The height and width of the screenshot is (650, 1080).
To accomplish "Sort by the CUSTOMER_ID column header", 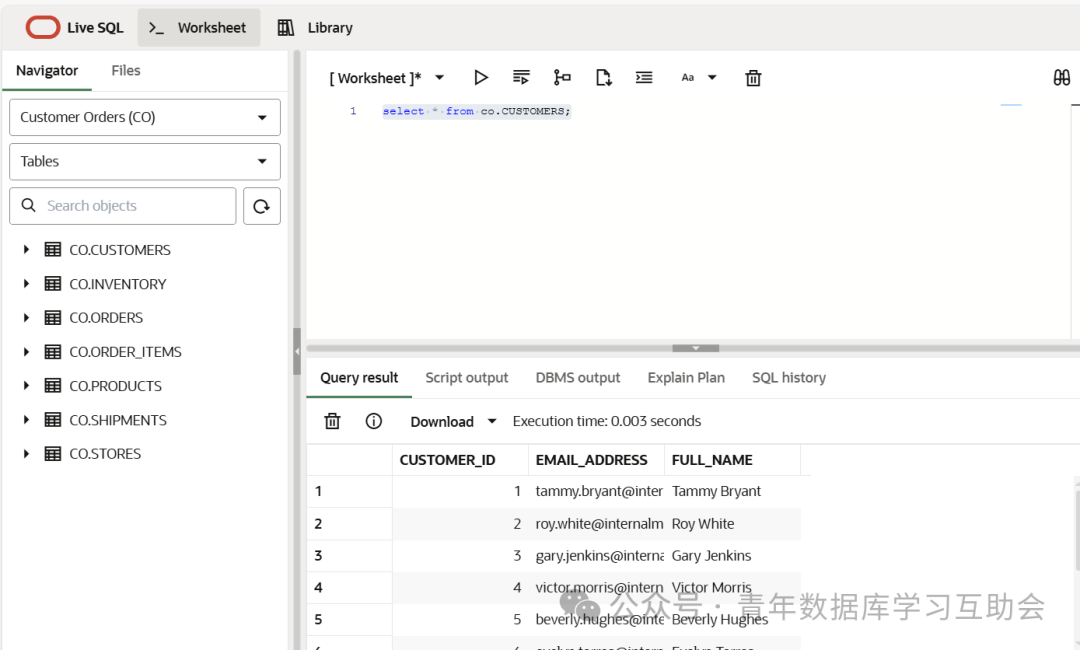I will pyautogui.click(x=460, y=460).
